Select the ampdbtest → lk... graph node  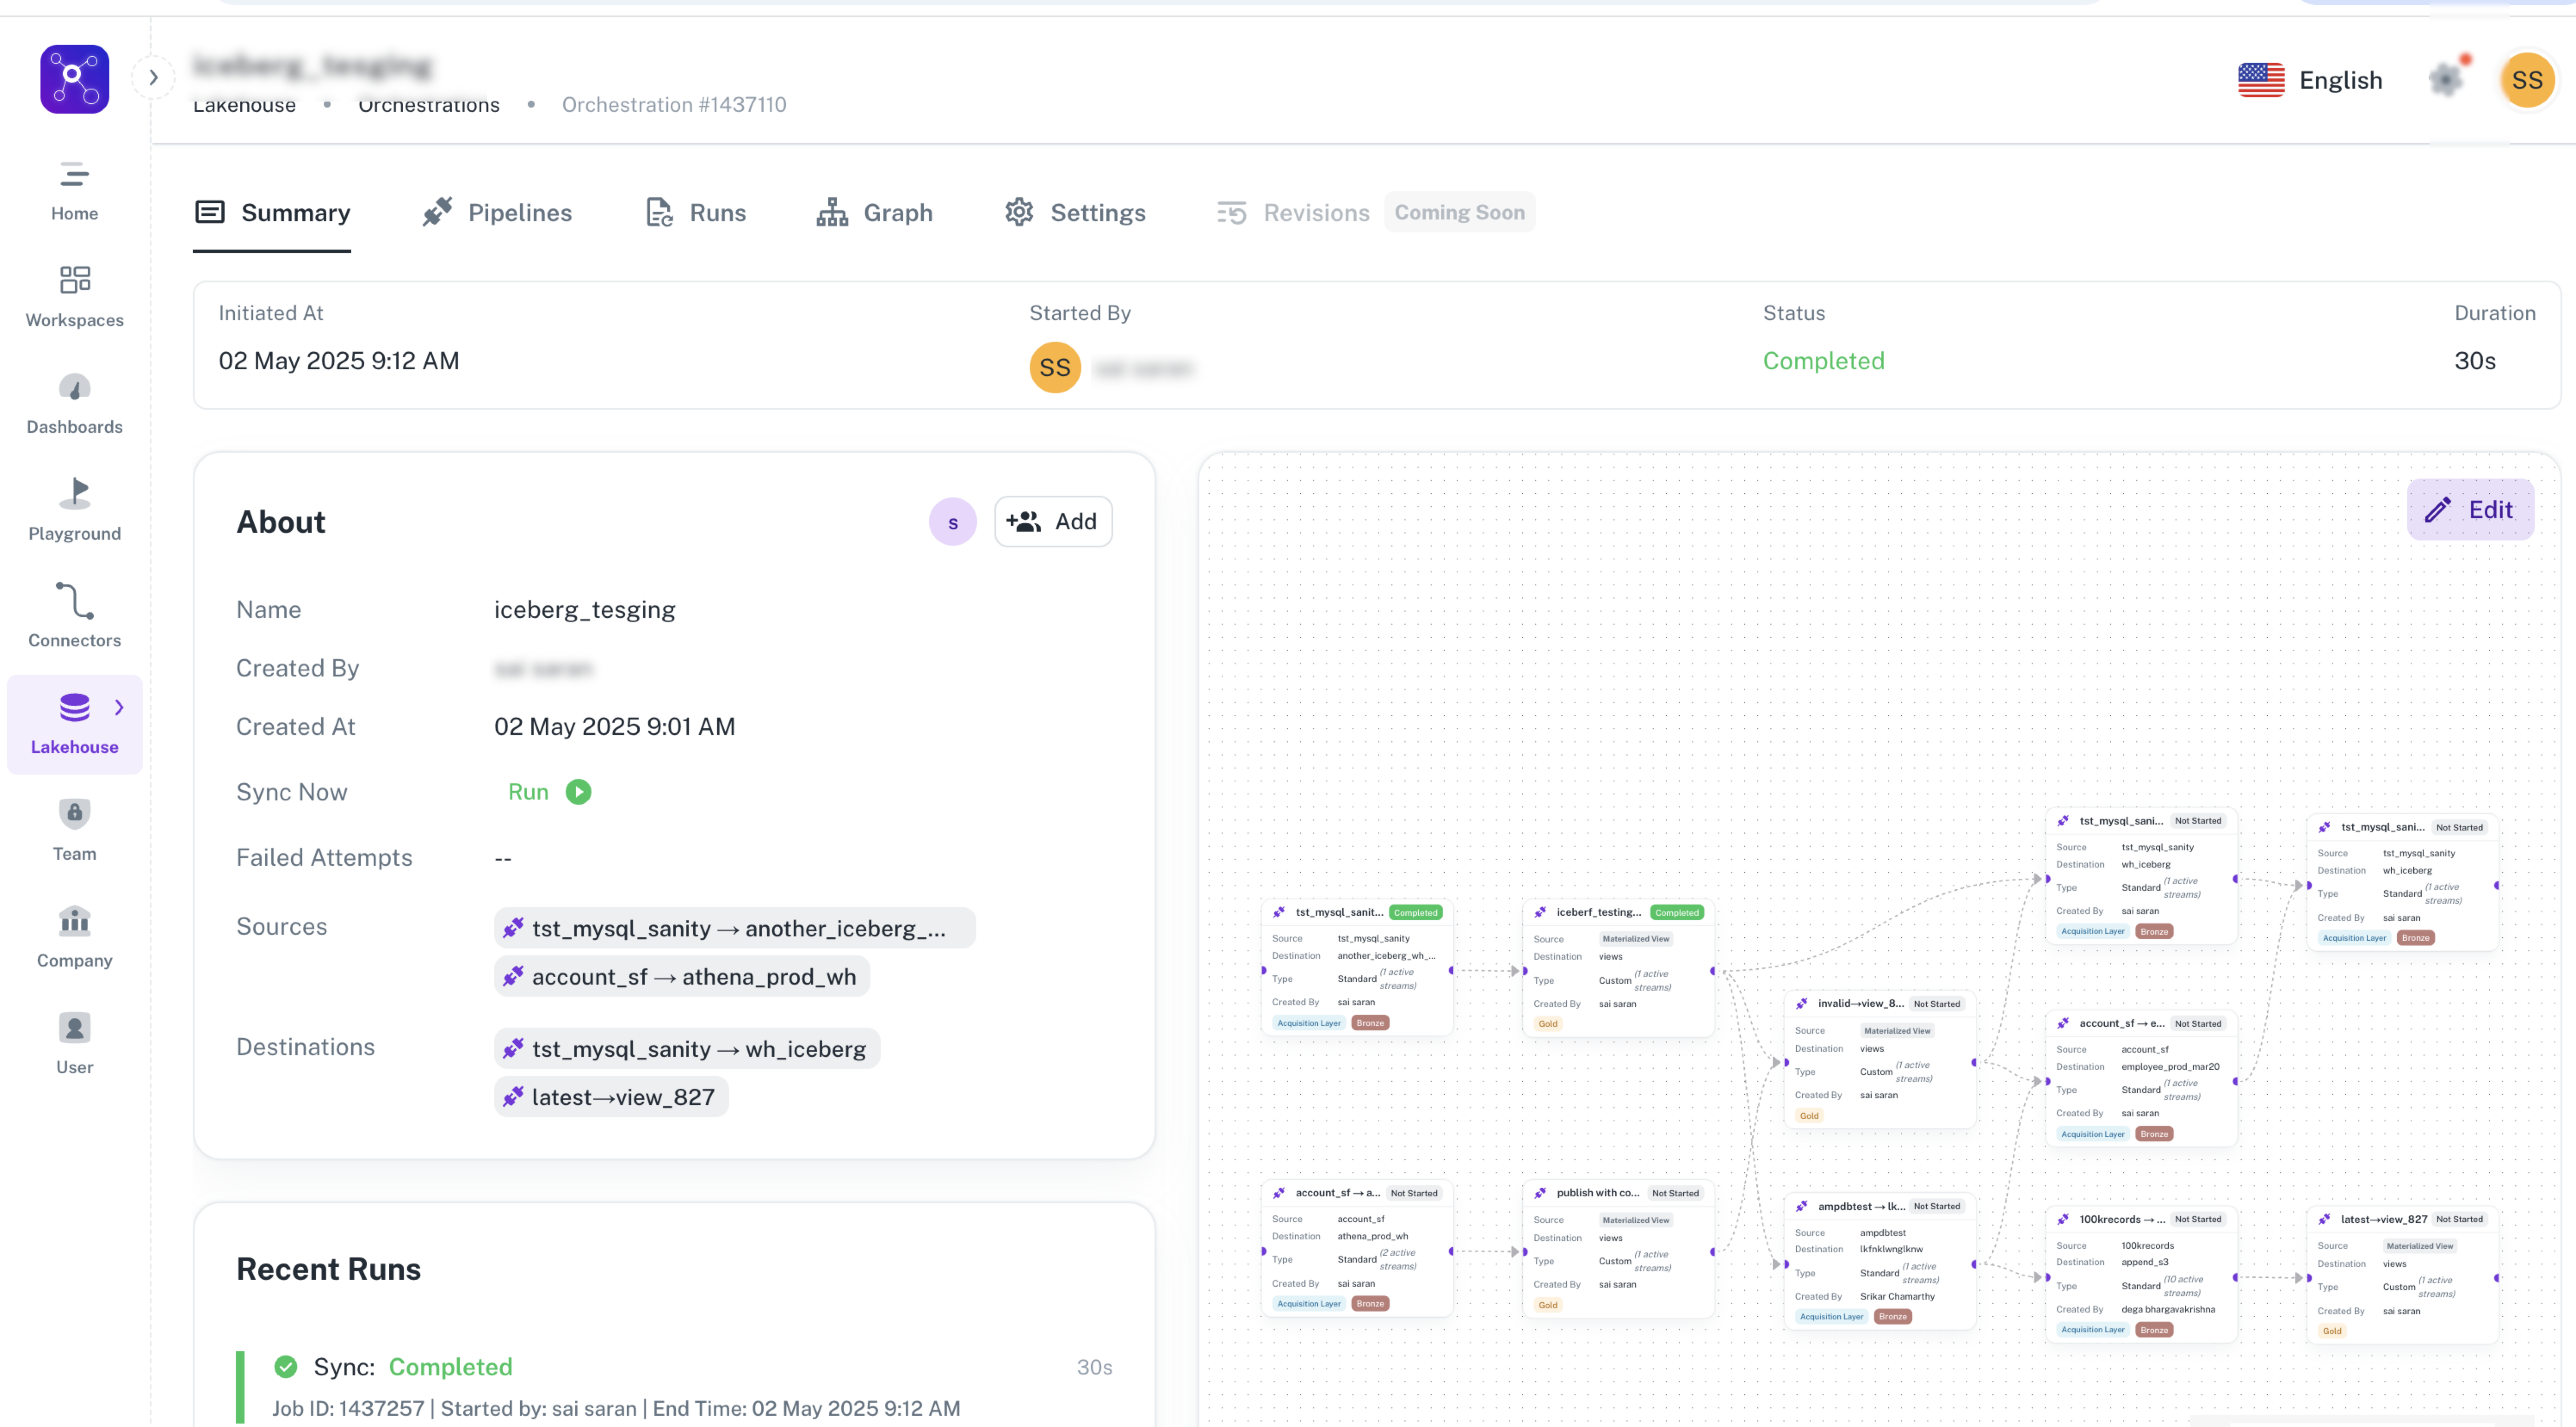pos(1880,1261)
